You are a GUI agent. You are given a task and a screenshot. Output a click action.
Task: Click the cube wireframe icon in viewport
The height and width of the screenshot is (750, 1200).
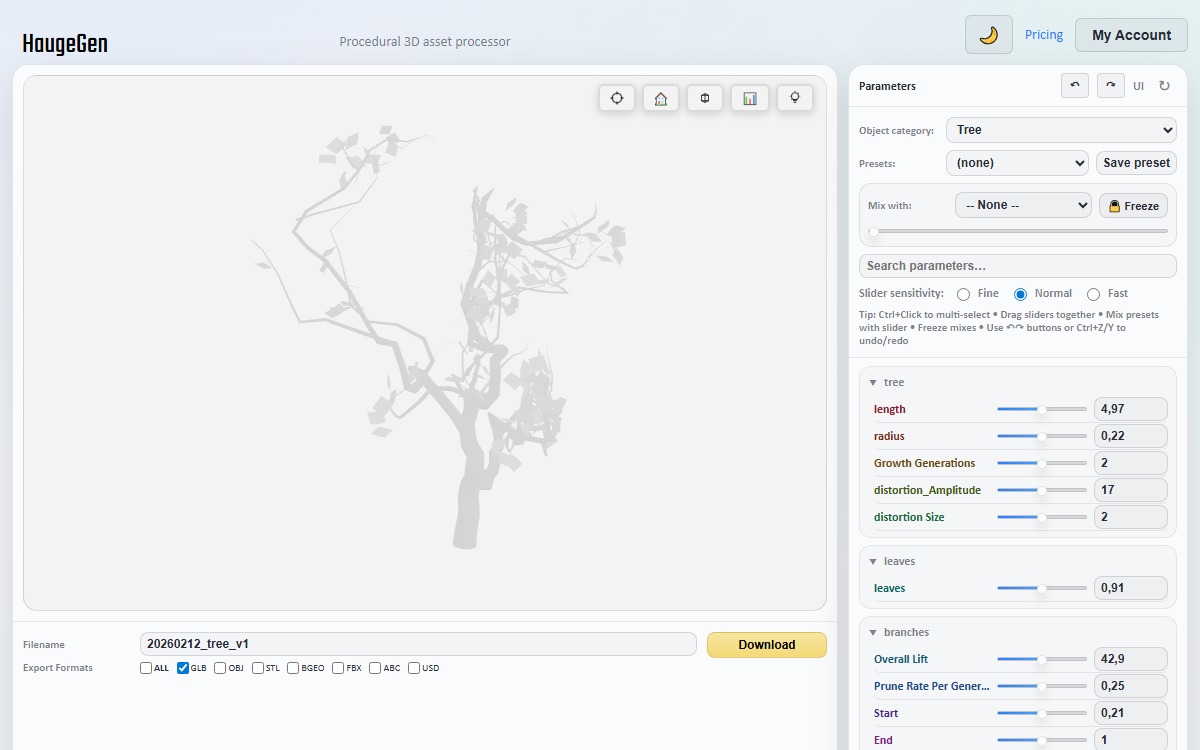(x=705, y=98)
